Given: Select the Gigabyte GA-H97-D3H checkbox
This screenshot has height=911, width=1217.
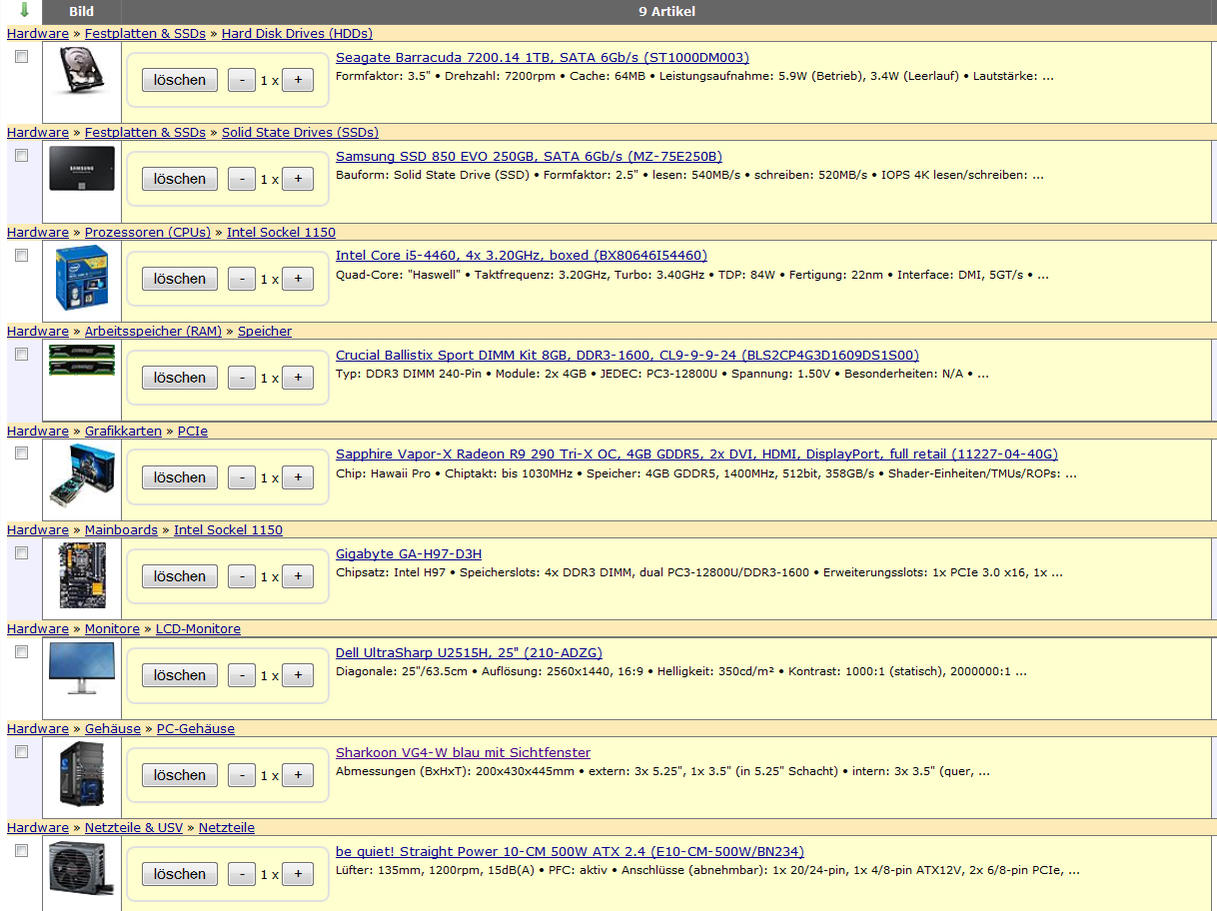Looking at the screenshot, I should pos(22,553).
